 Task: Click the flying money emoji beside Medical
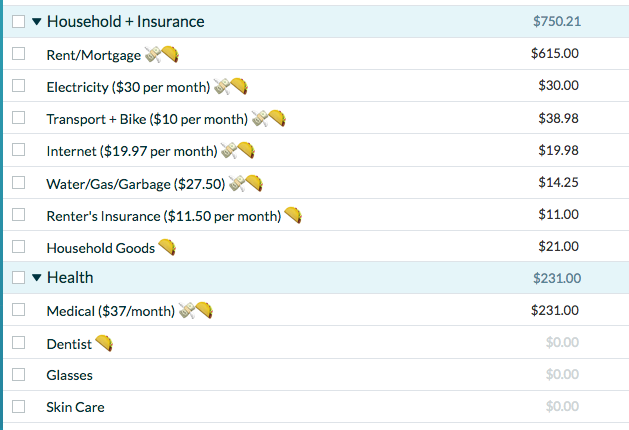click(187, 310)
